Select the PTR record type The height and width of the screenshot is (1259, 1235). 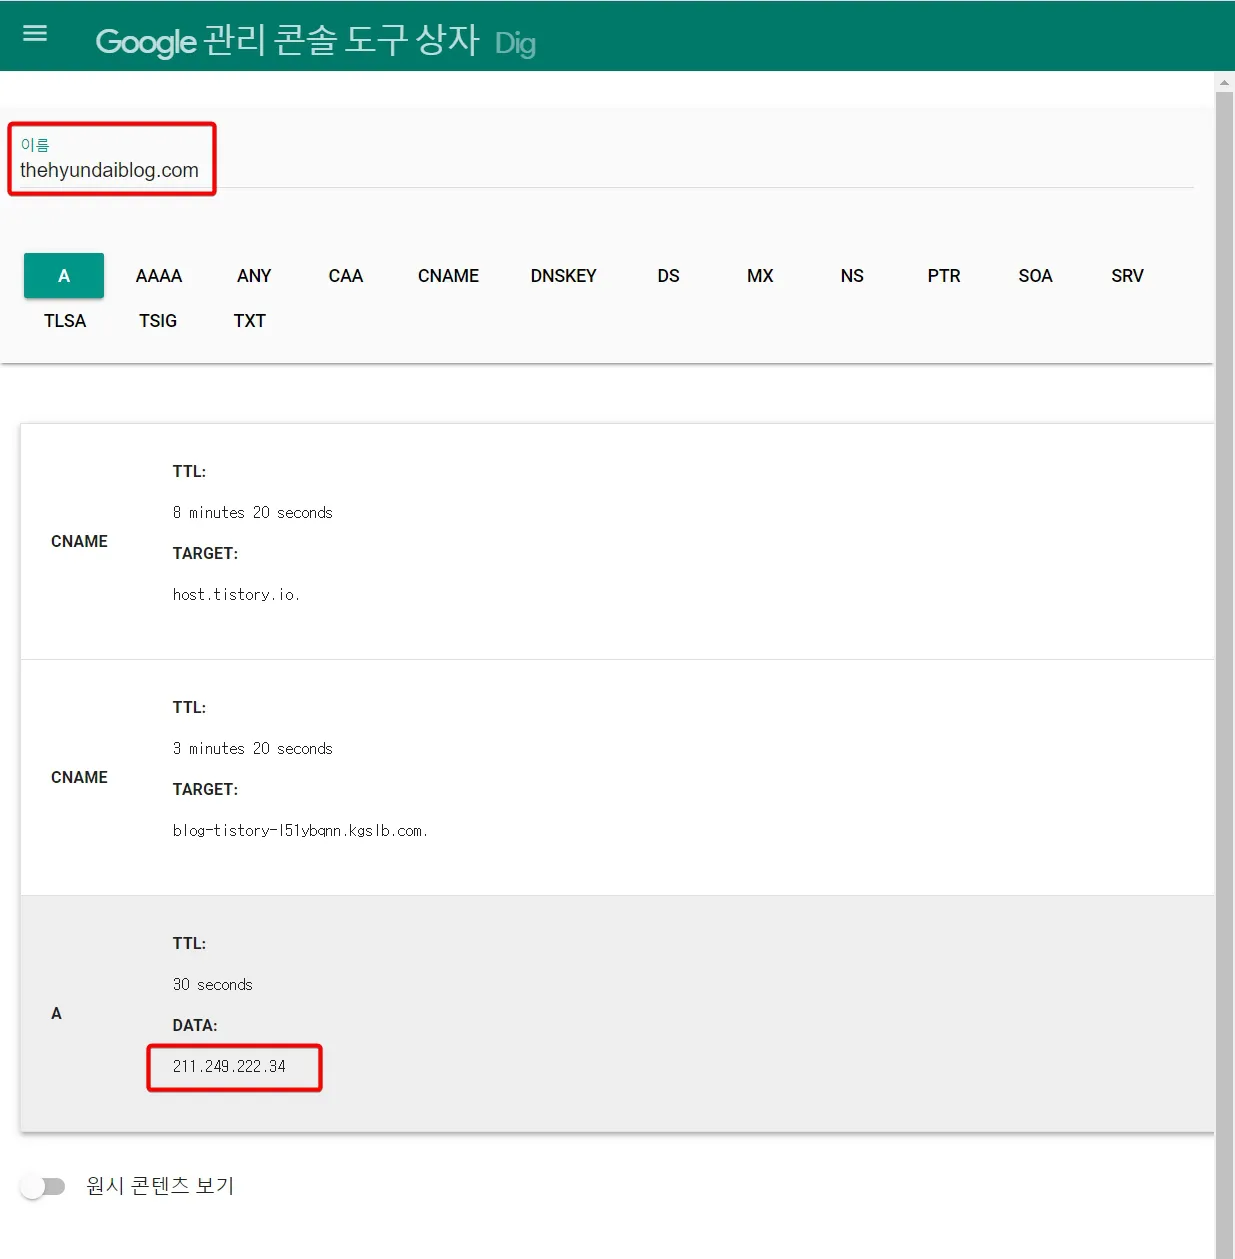tap(944, 276)
